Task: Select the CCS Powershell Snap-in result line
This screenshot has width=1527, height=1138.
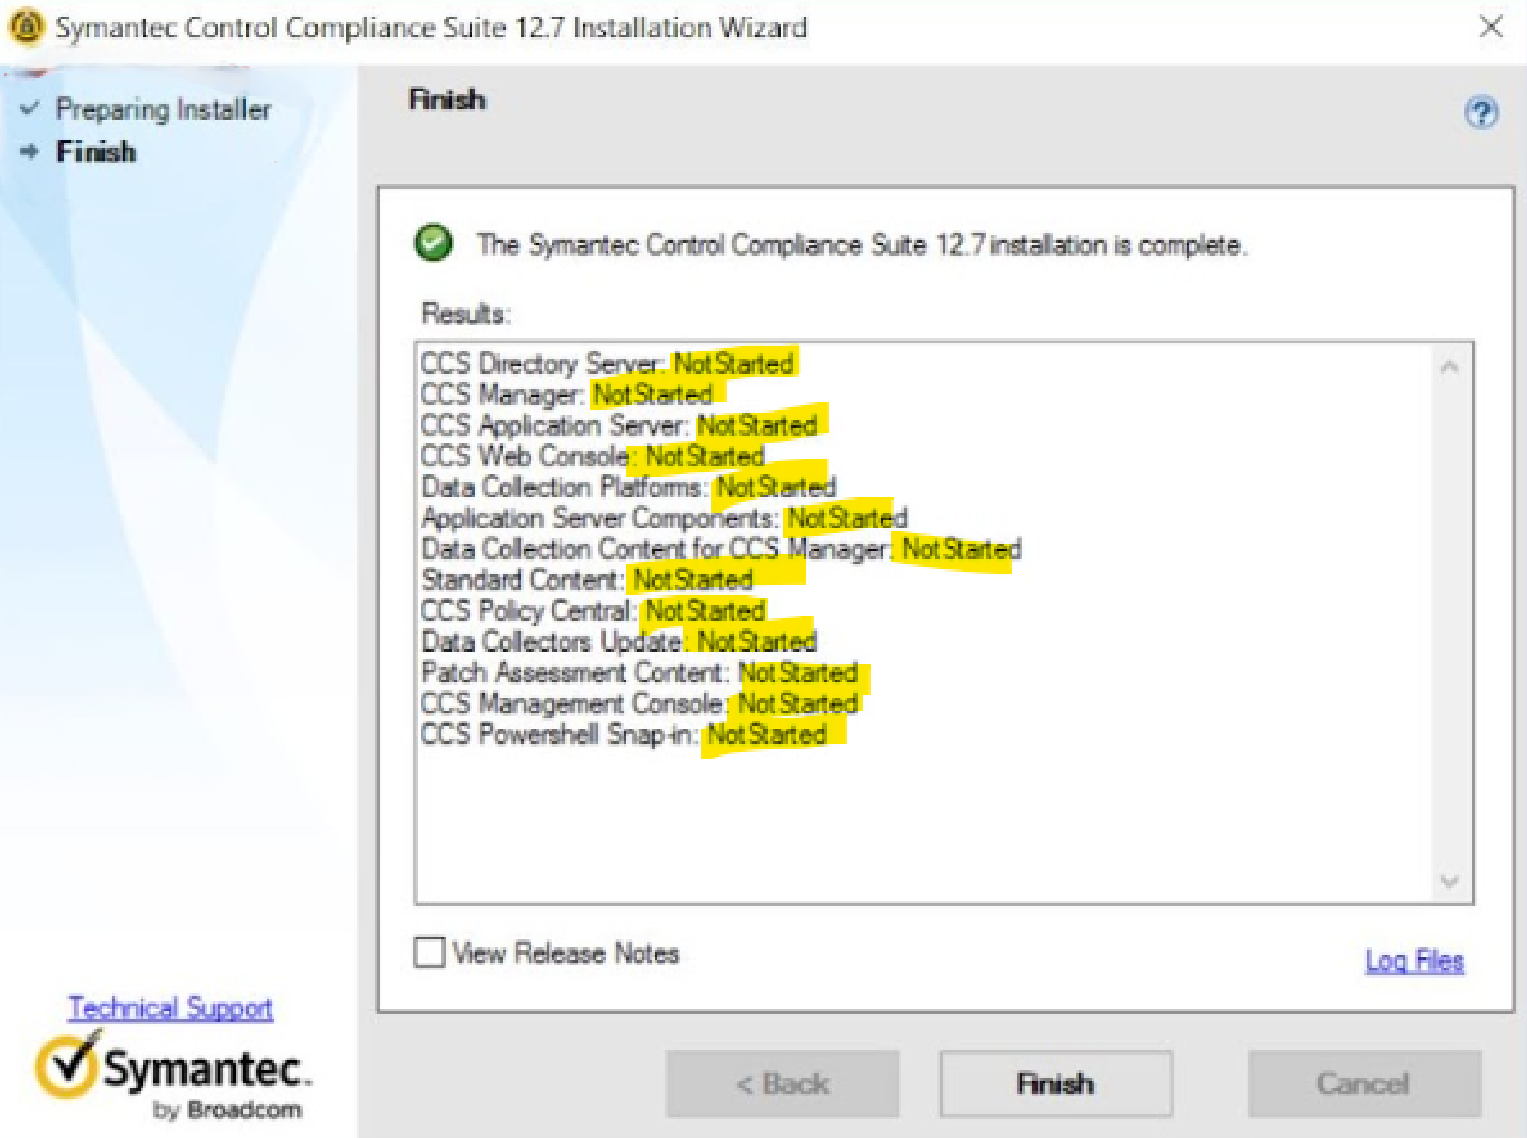Action: coord(624,734)
